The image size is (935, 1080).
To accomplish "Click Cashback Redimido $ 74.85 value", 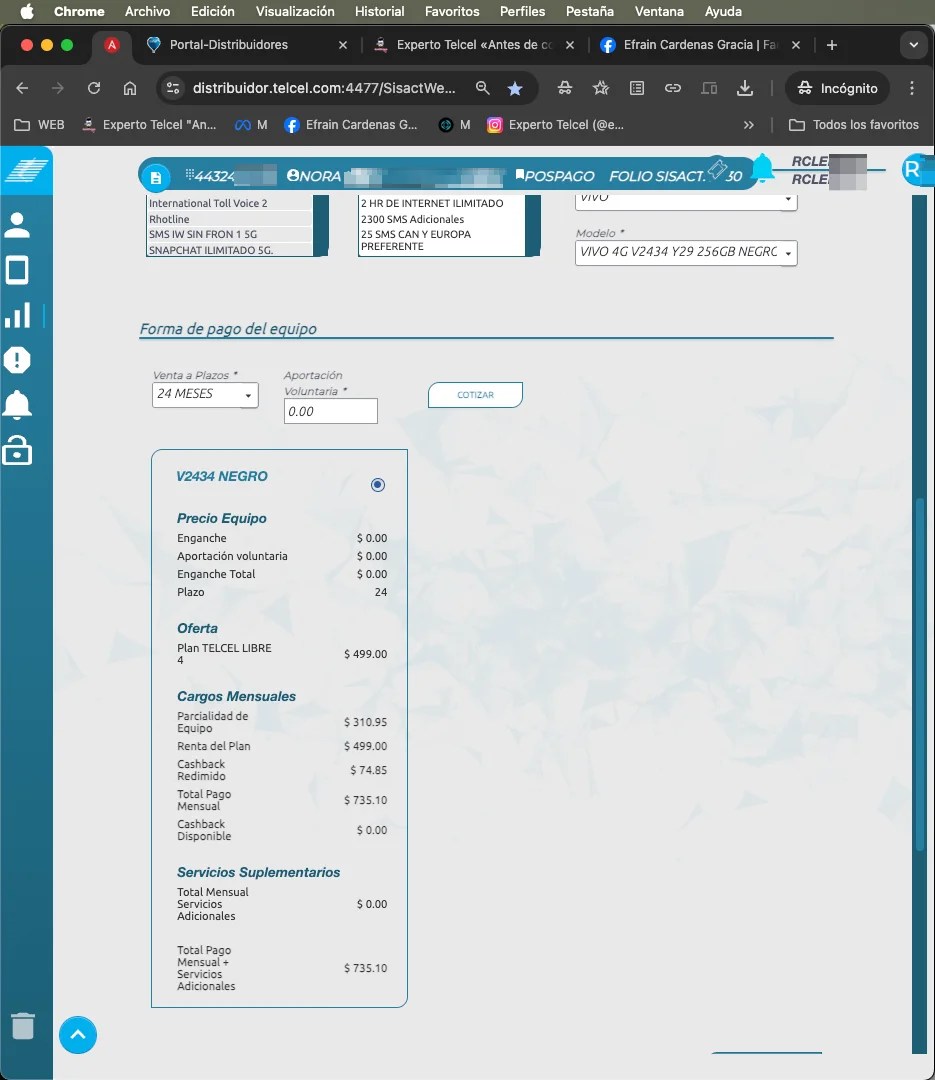I will pos(368,770).
